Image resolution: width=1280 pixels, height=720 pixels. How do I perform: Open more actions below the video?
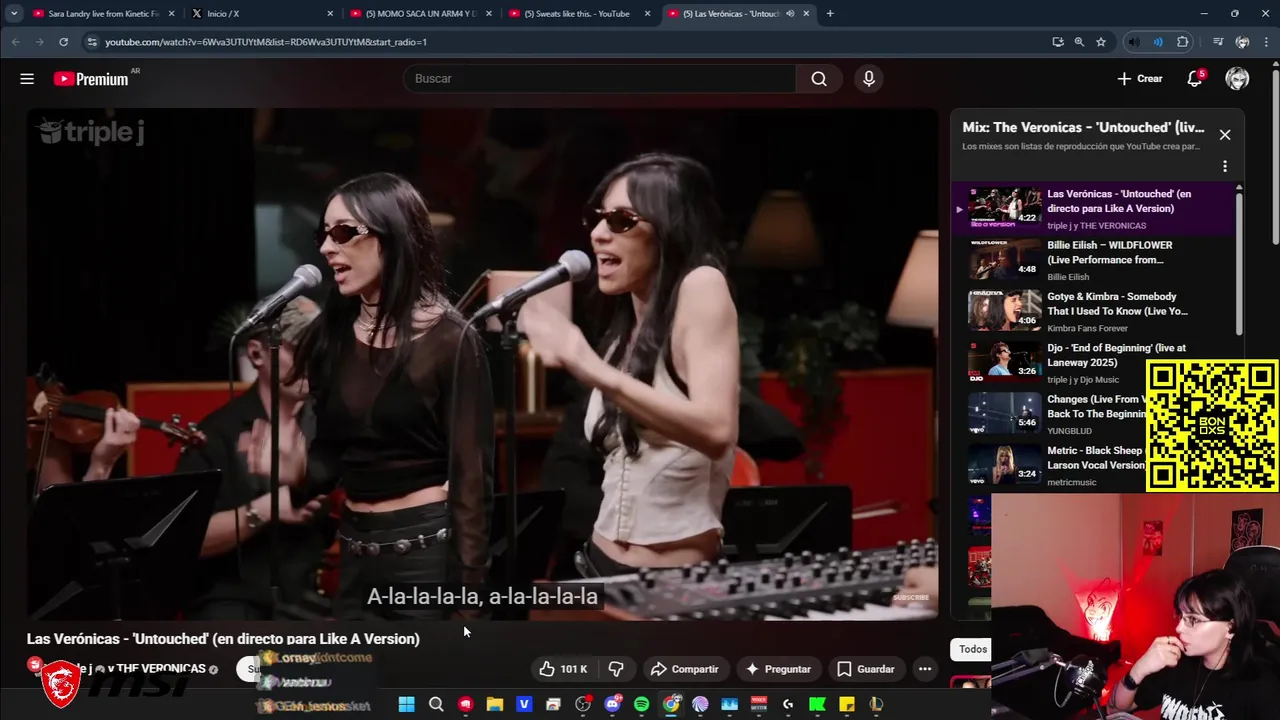tap(925, 669)
